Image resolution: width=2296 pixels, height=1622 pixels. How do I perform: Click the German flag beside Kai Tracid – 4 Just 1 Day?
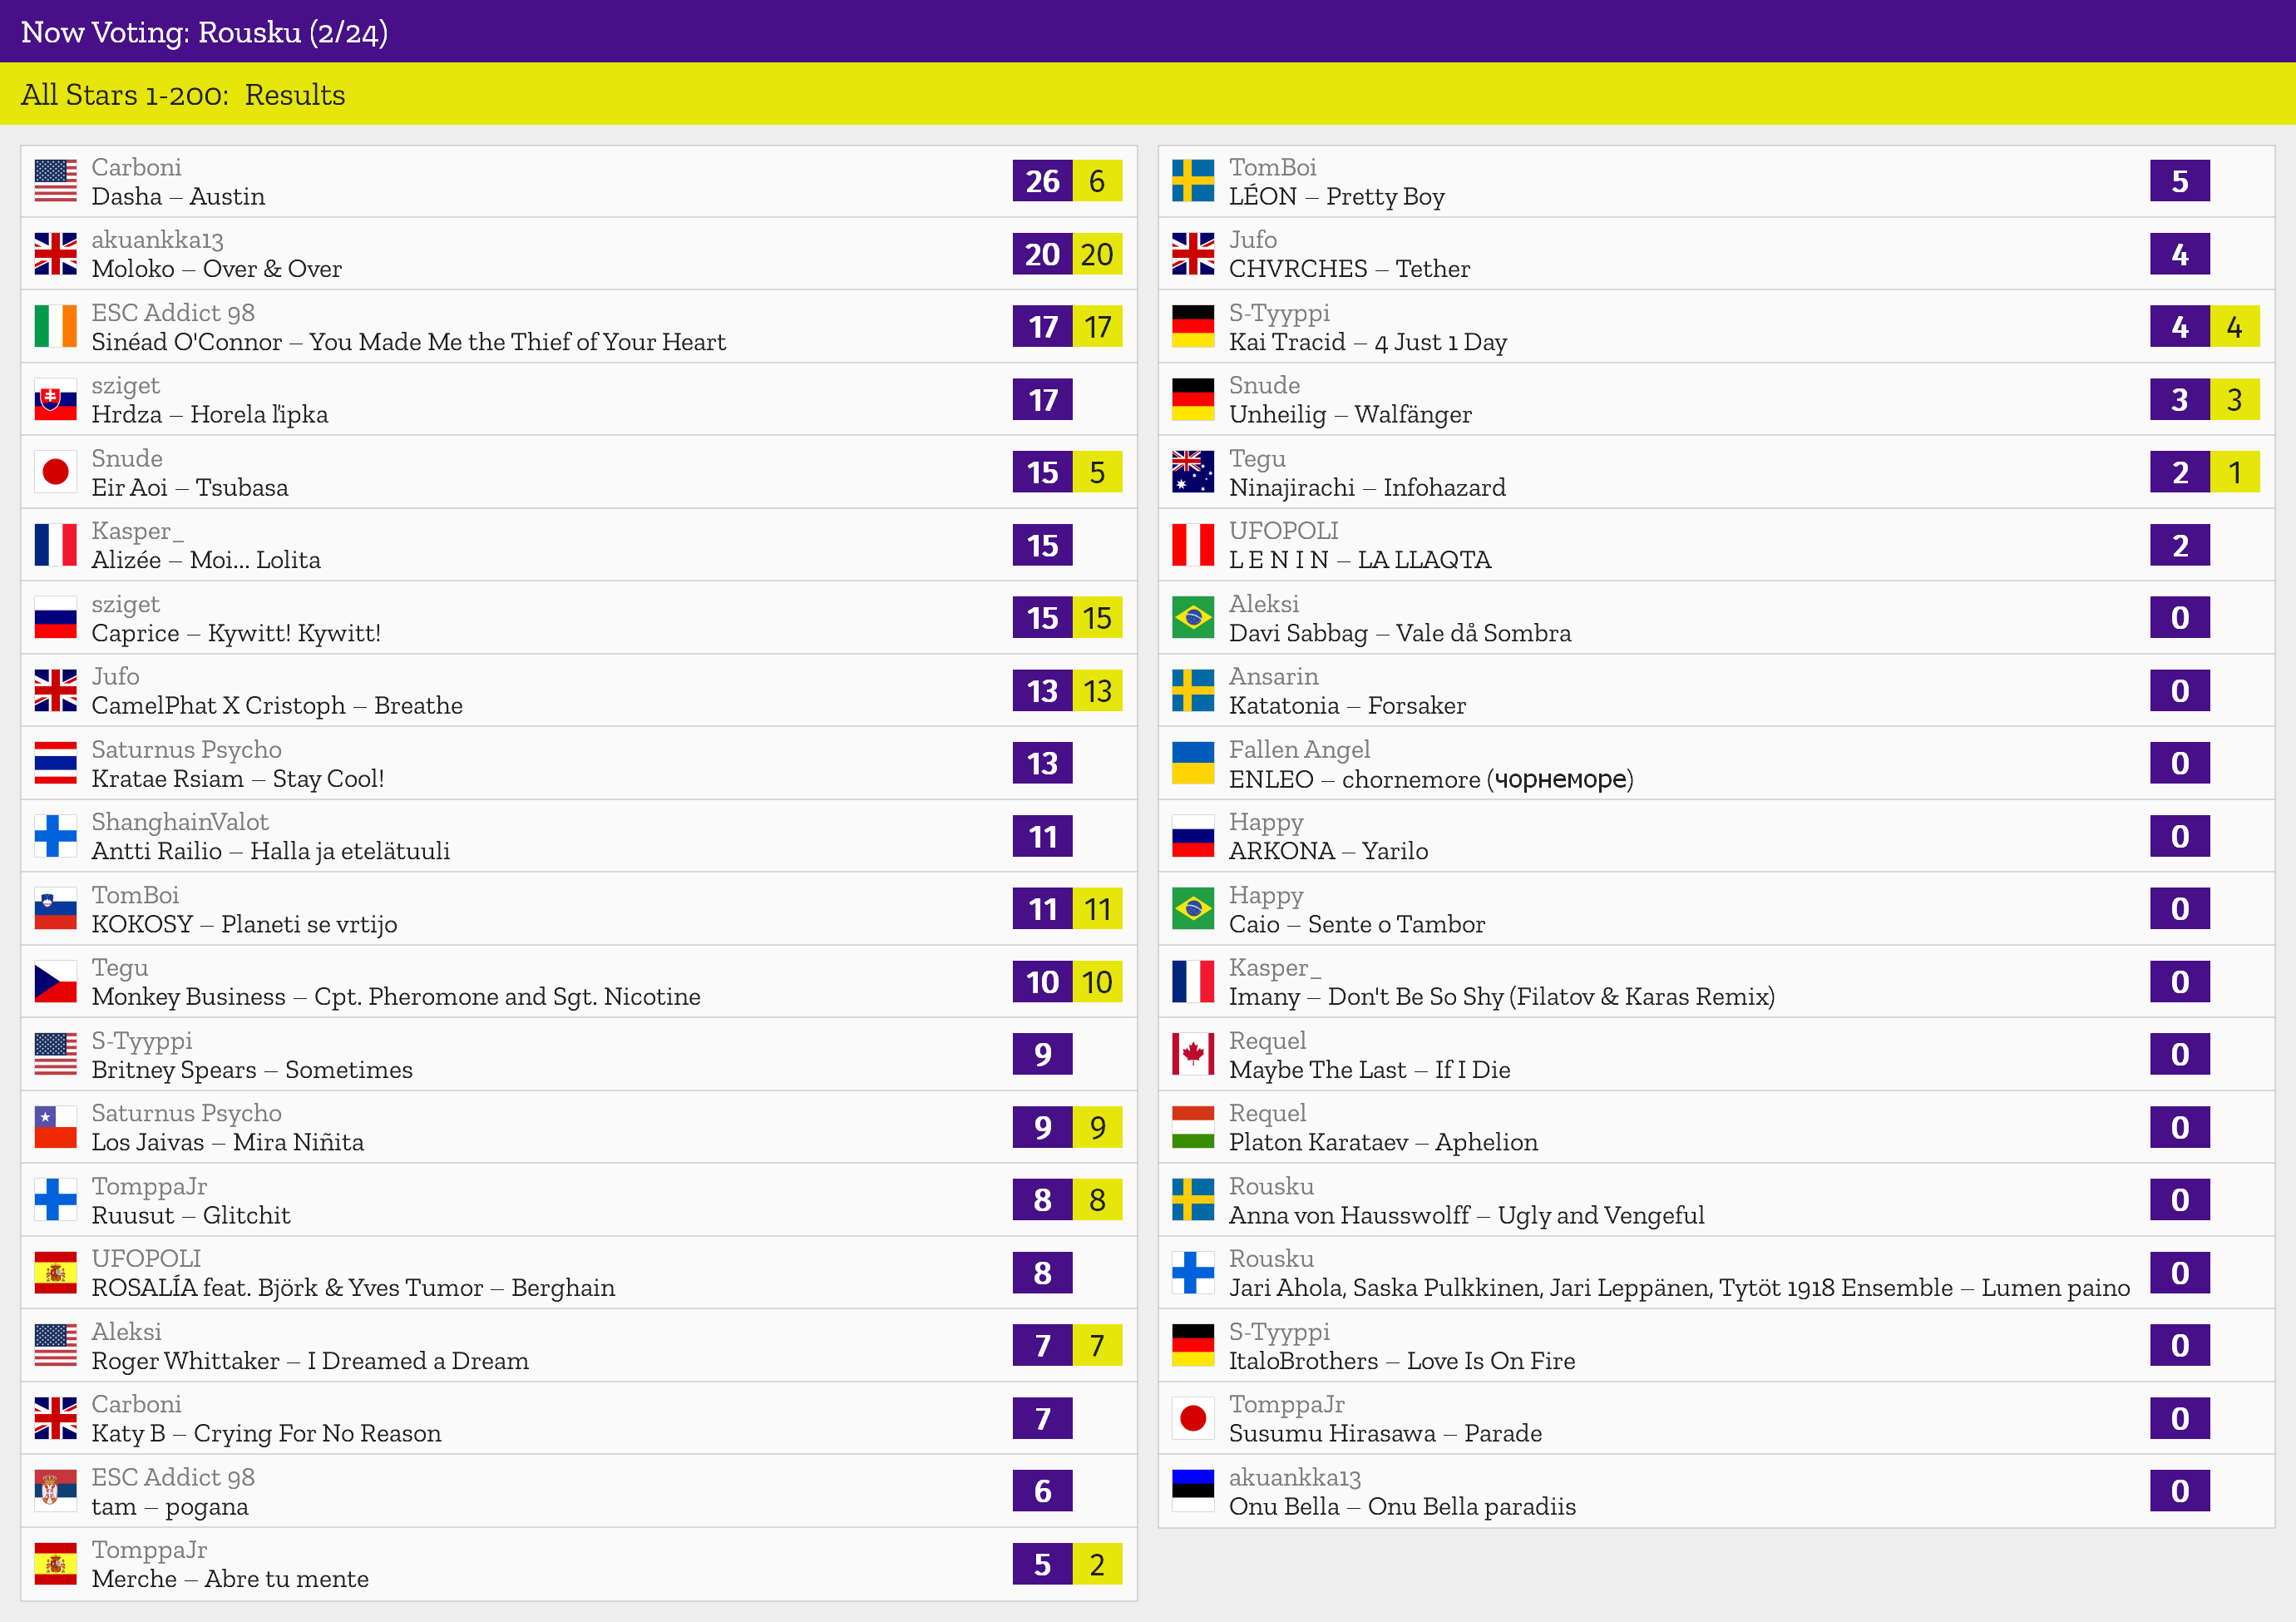[1193, 327]
